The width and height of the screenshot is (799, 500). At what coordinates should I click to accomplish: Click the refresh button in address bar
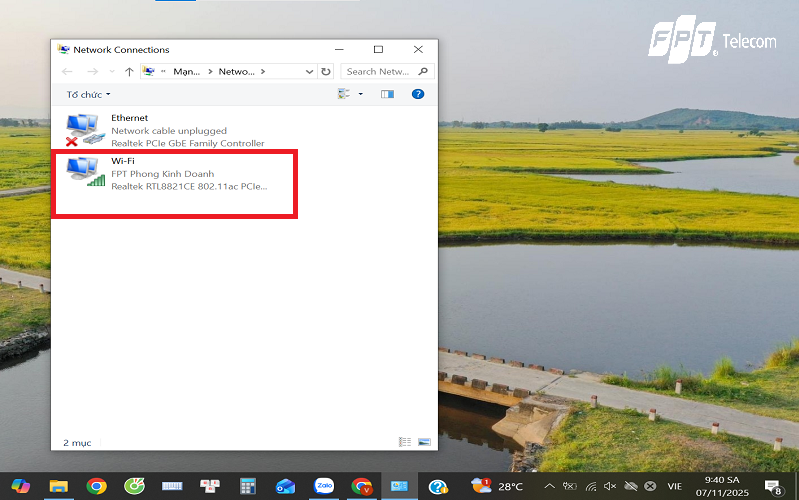pos(326,72)
